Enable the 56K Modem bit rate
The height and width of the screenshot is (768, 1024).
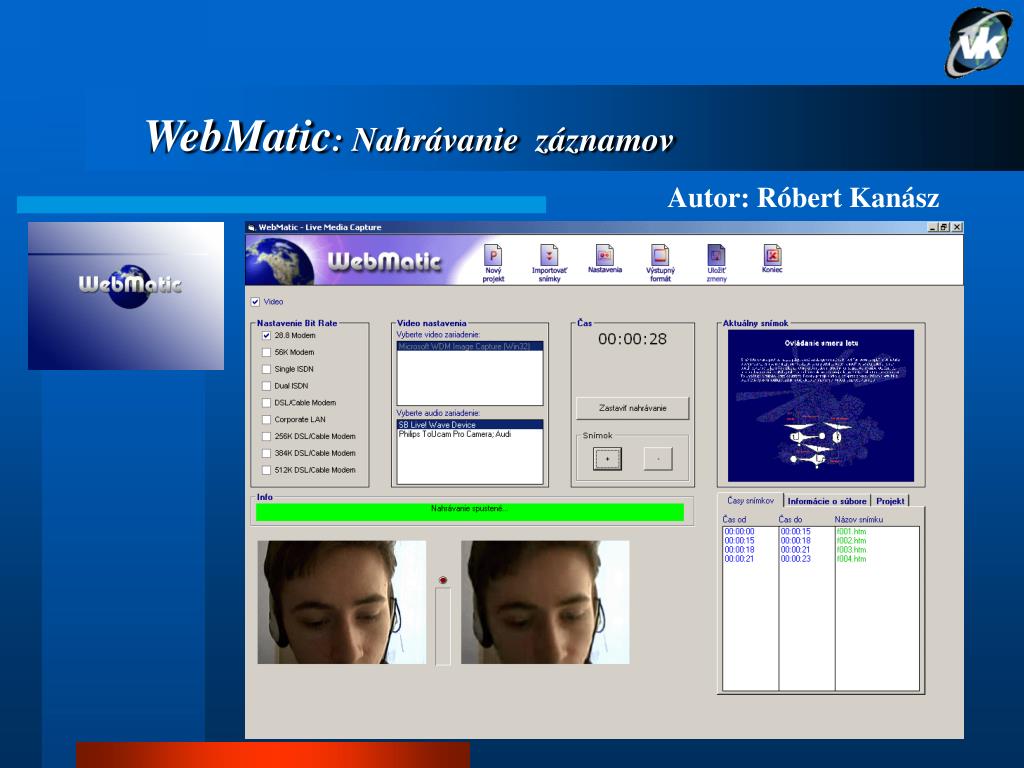pyautogui.click(x=266, y=352)
